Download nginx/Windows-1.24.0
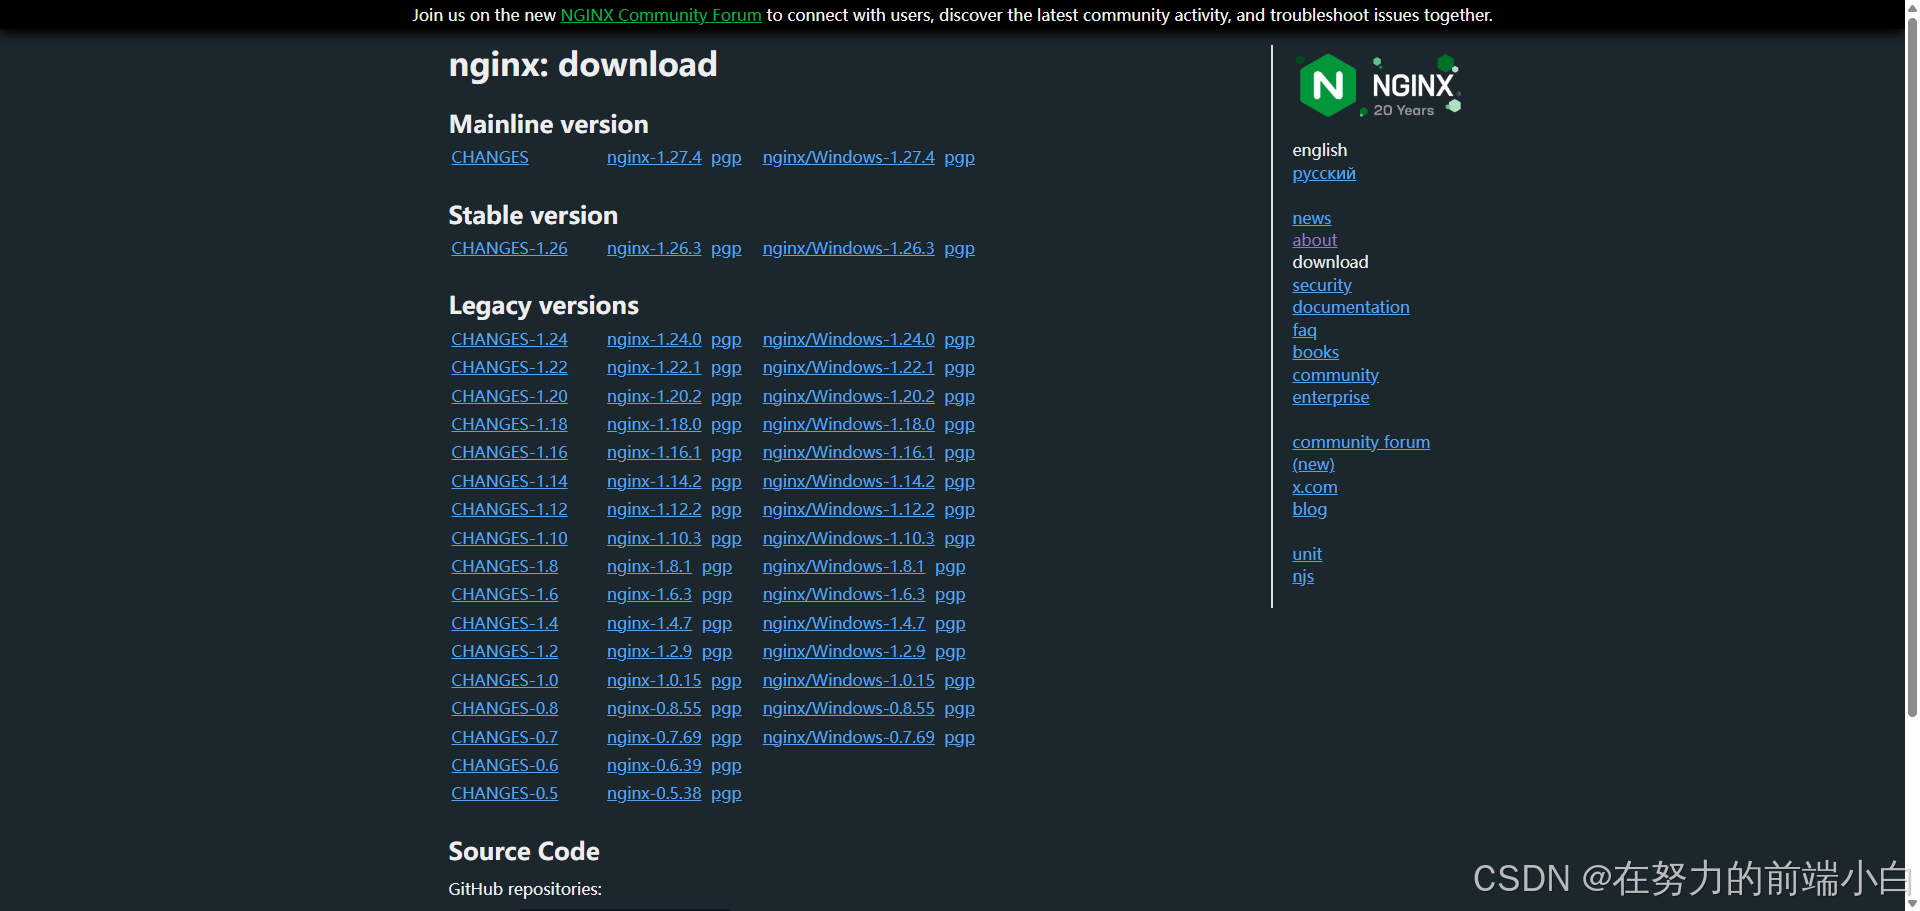 point(849,339)
